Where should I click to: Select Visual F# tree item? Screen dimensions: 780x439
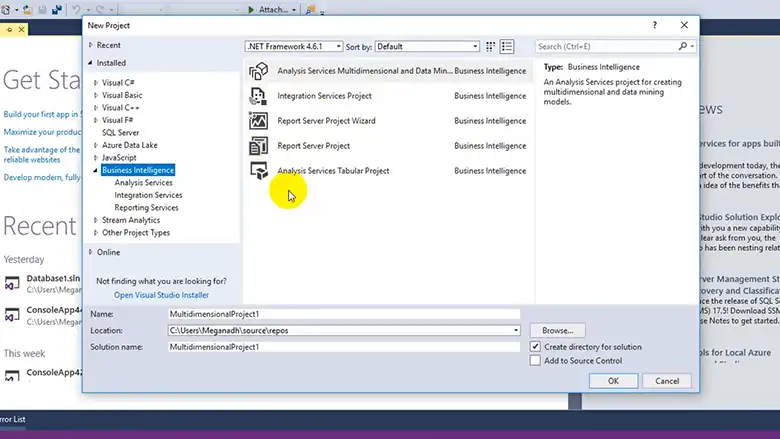coord(117,120)
